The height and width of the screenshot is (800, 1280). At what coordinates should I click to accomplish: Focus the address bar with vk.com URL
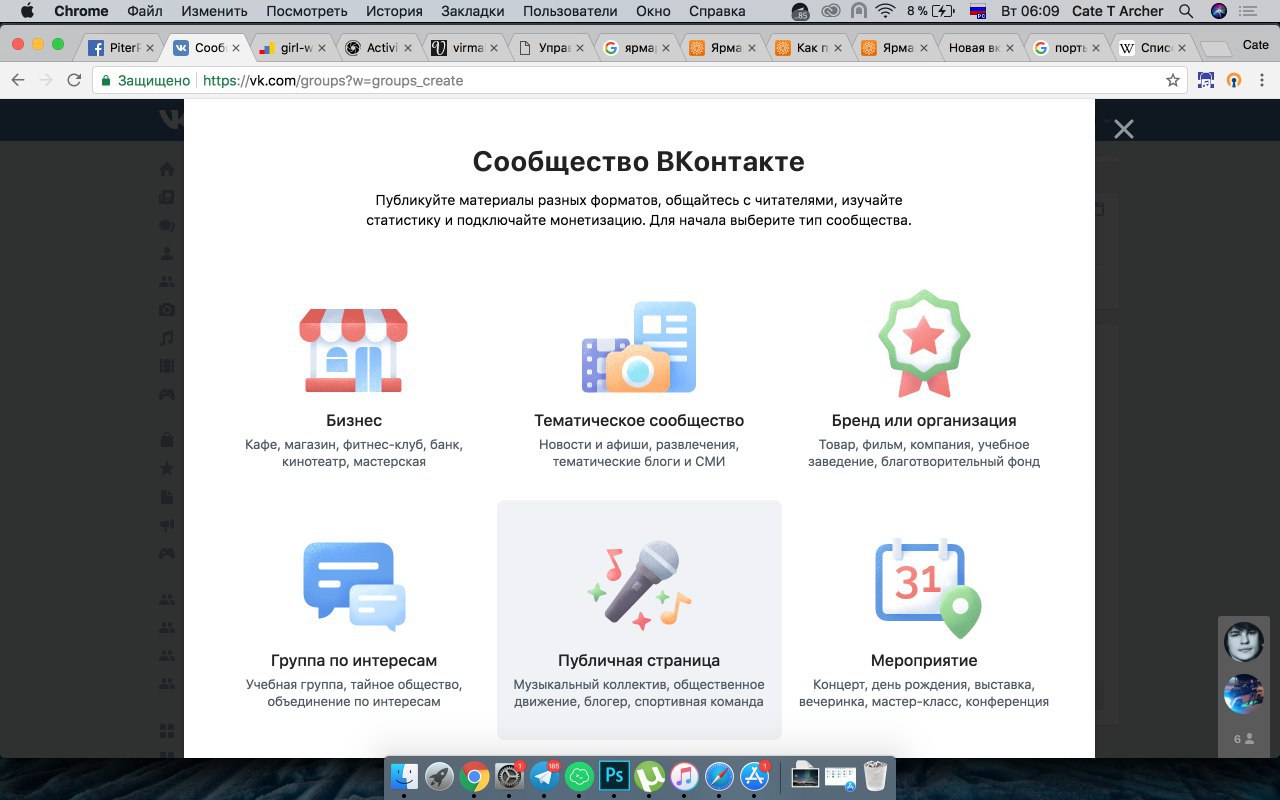[640, 80]
